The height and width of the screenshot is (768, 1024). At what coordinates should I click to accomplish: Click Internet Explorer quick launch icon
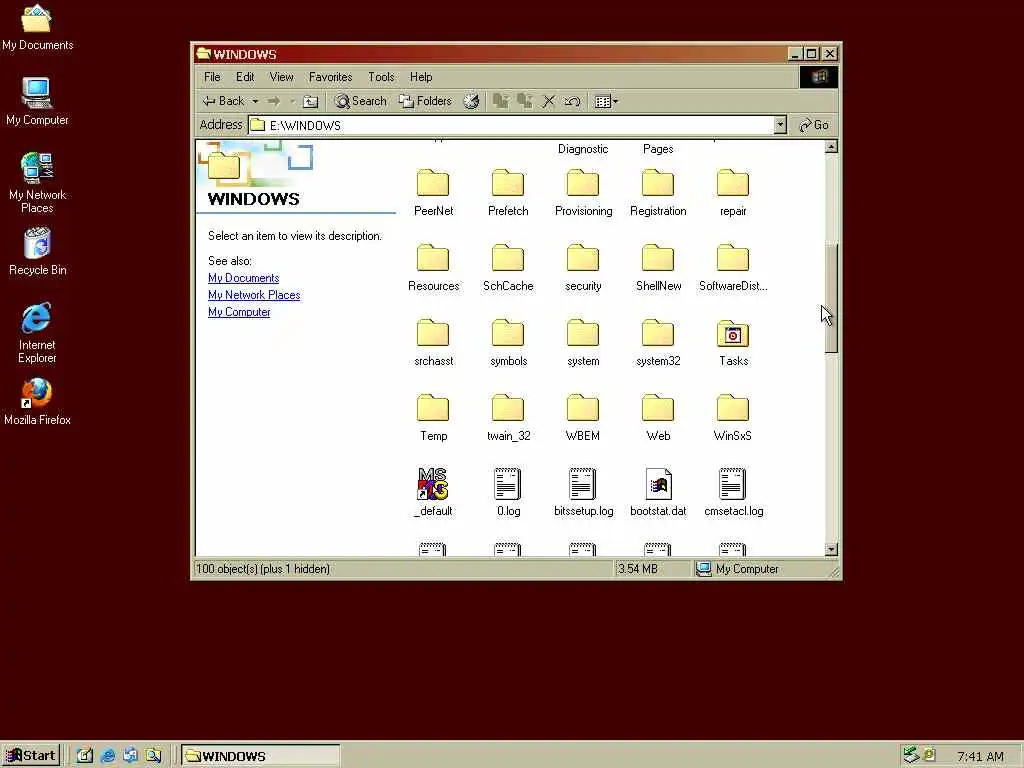108,756
